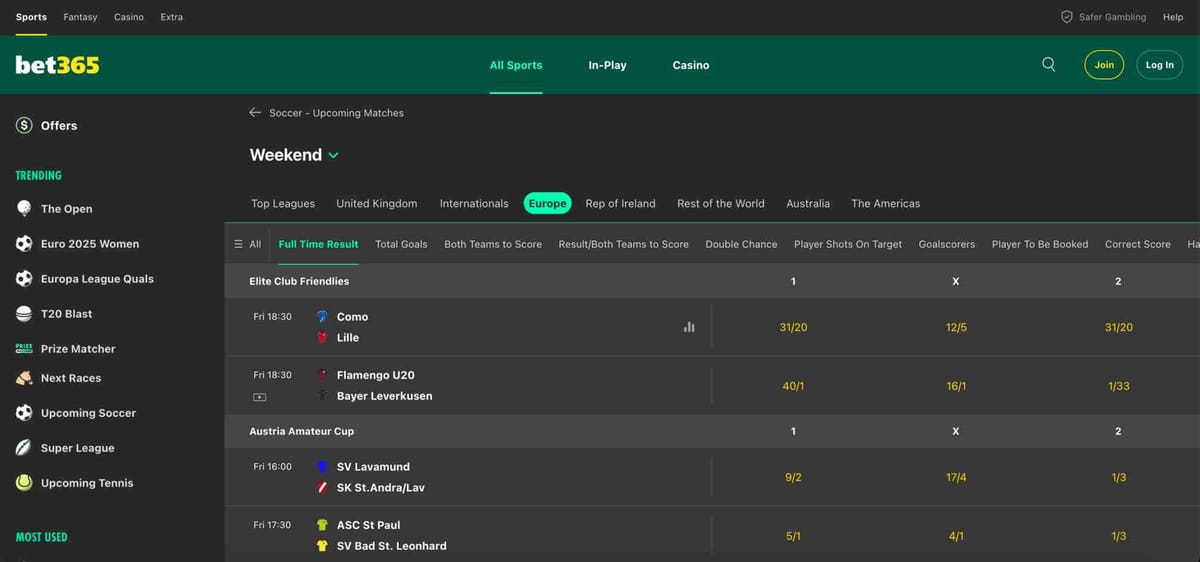
Task: Click the SV Bad St. Leonhard shirt icon
Action: (322, 545)
